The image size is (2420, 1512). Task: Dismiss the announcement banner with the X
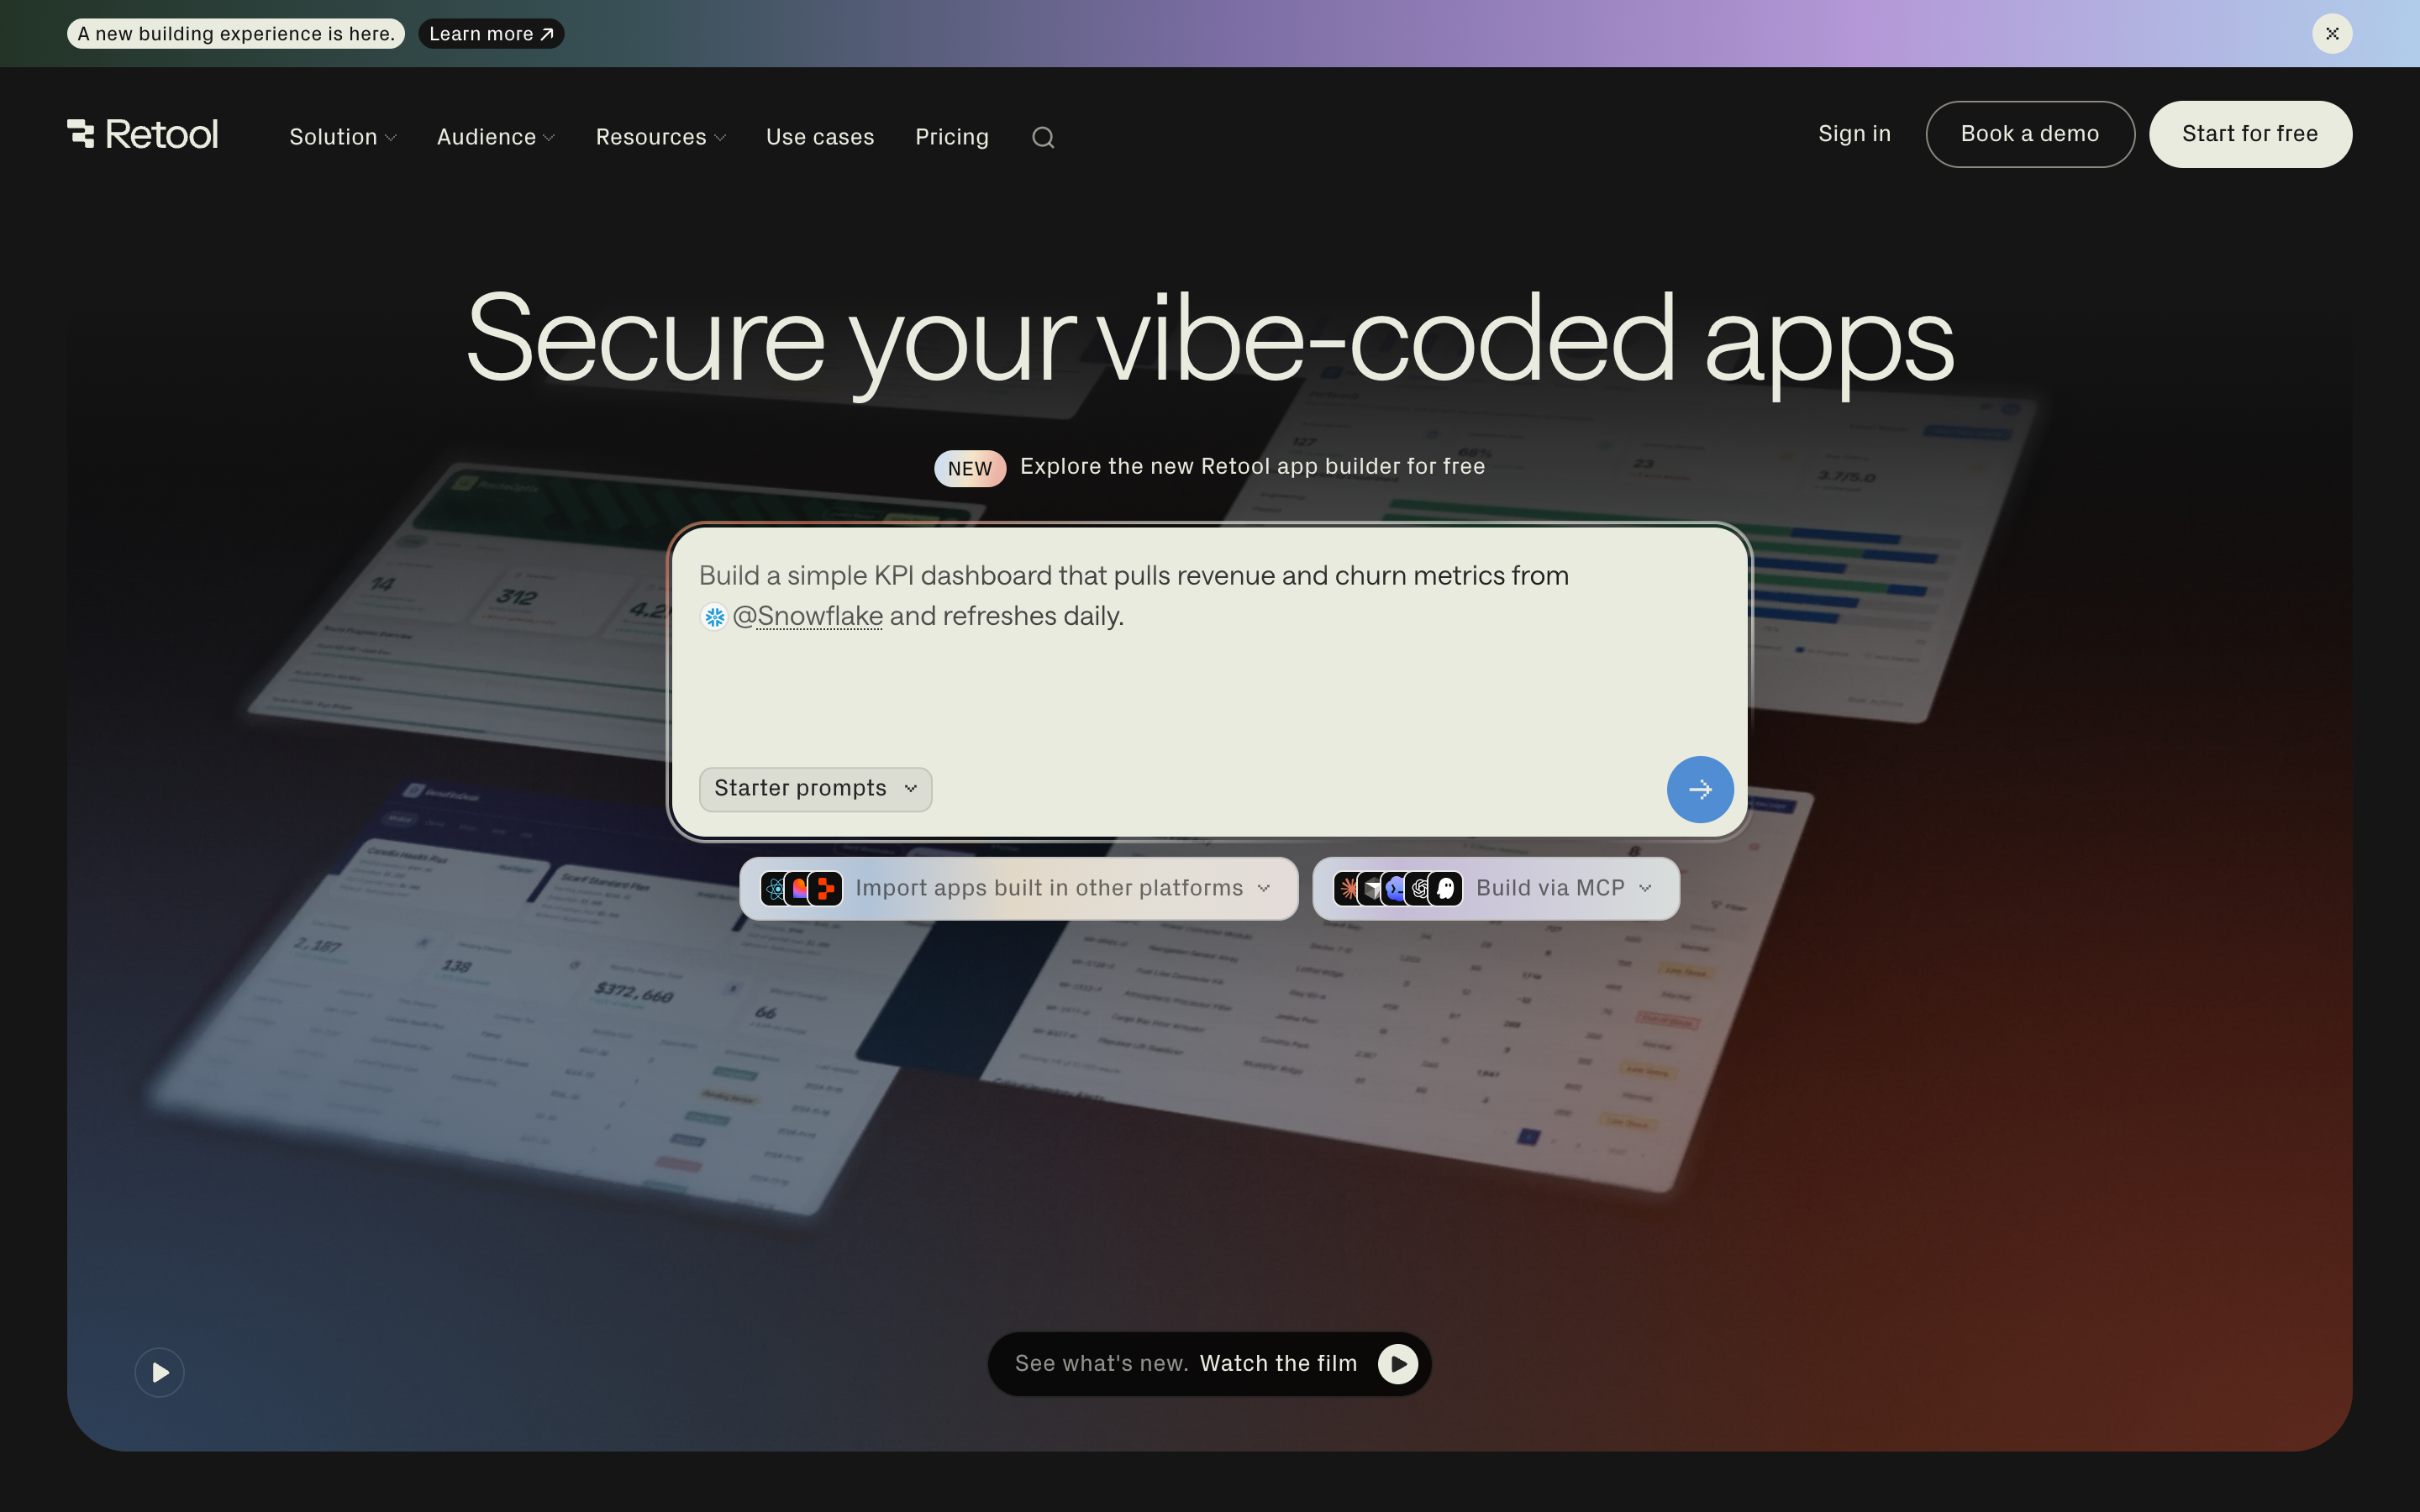2332,33
